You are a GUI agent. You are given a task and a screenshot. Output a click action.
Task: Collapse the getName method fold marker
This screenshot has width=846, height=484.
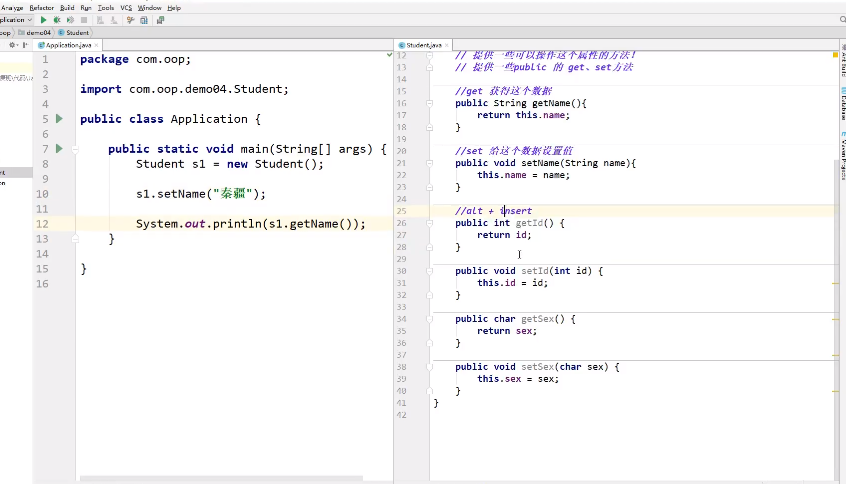pos(429,103)
